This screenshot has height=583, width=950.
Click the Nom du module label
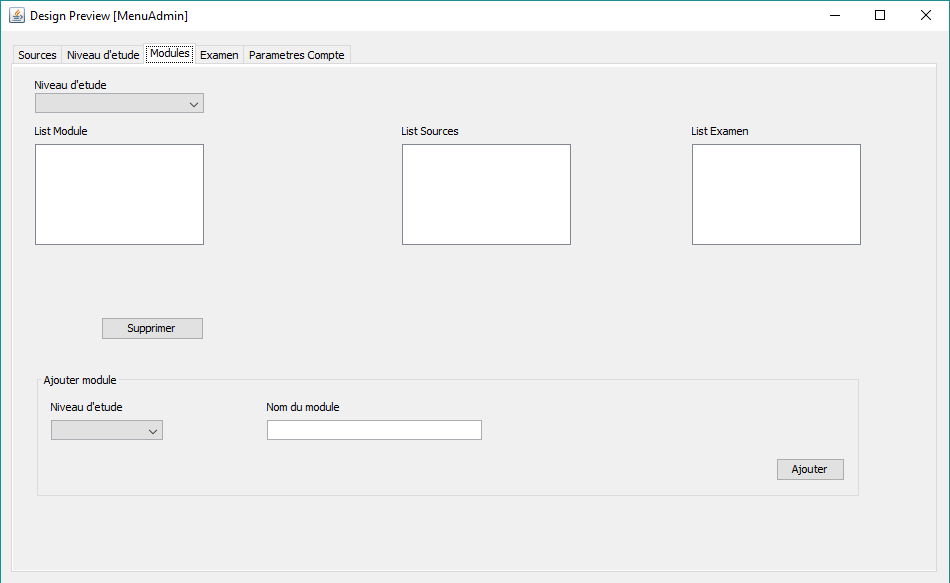coord(303,407)
